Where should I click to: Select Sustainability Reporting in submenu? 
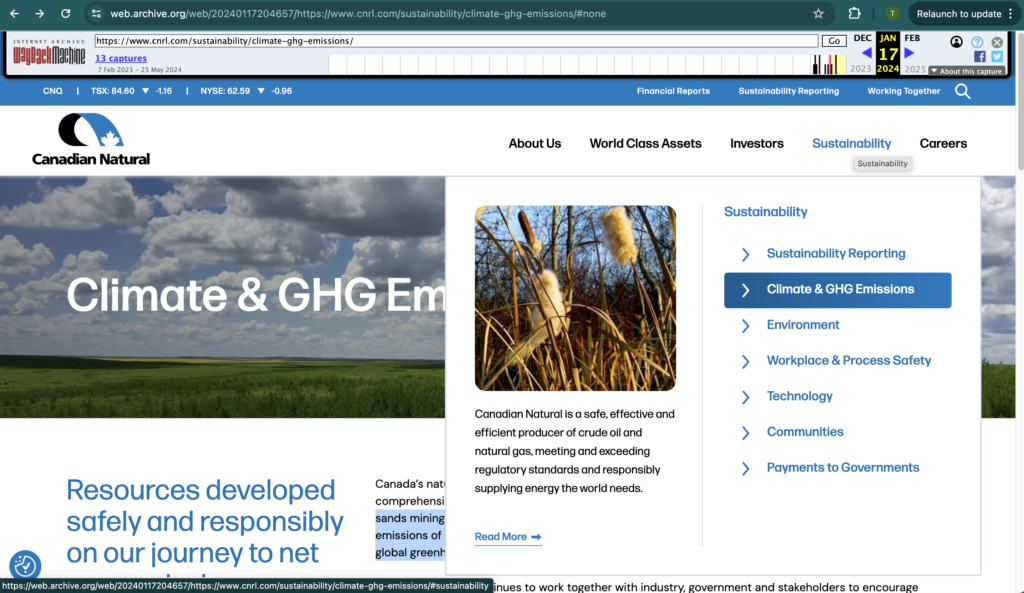836,253
